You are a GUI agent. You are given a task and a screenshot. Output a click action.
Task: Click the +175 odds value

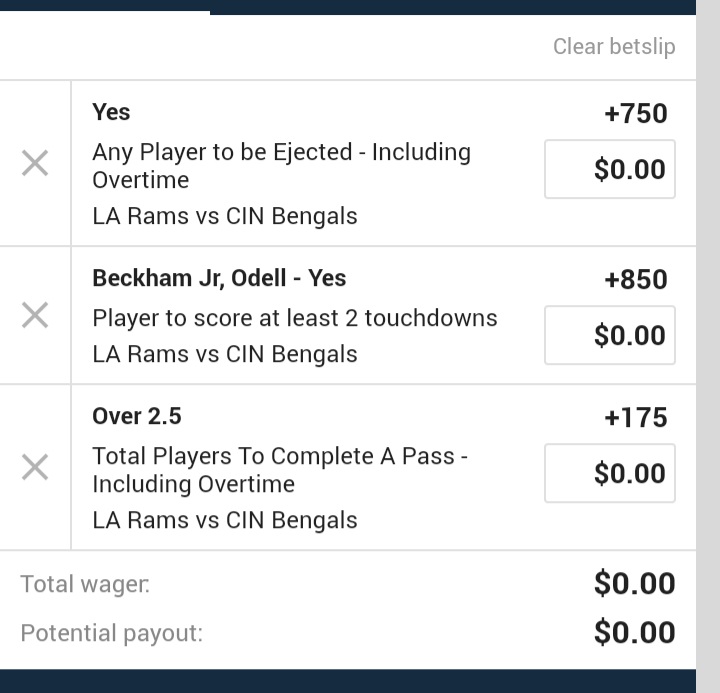pyautogui.click(x=635, y=418)
